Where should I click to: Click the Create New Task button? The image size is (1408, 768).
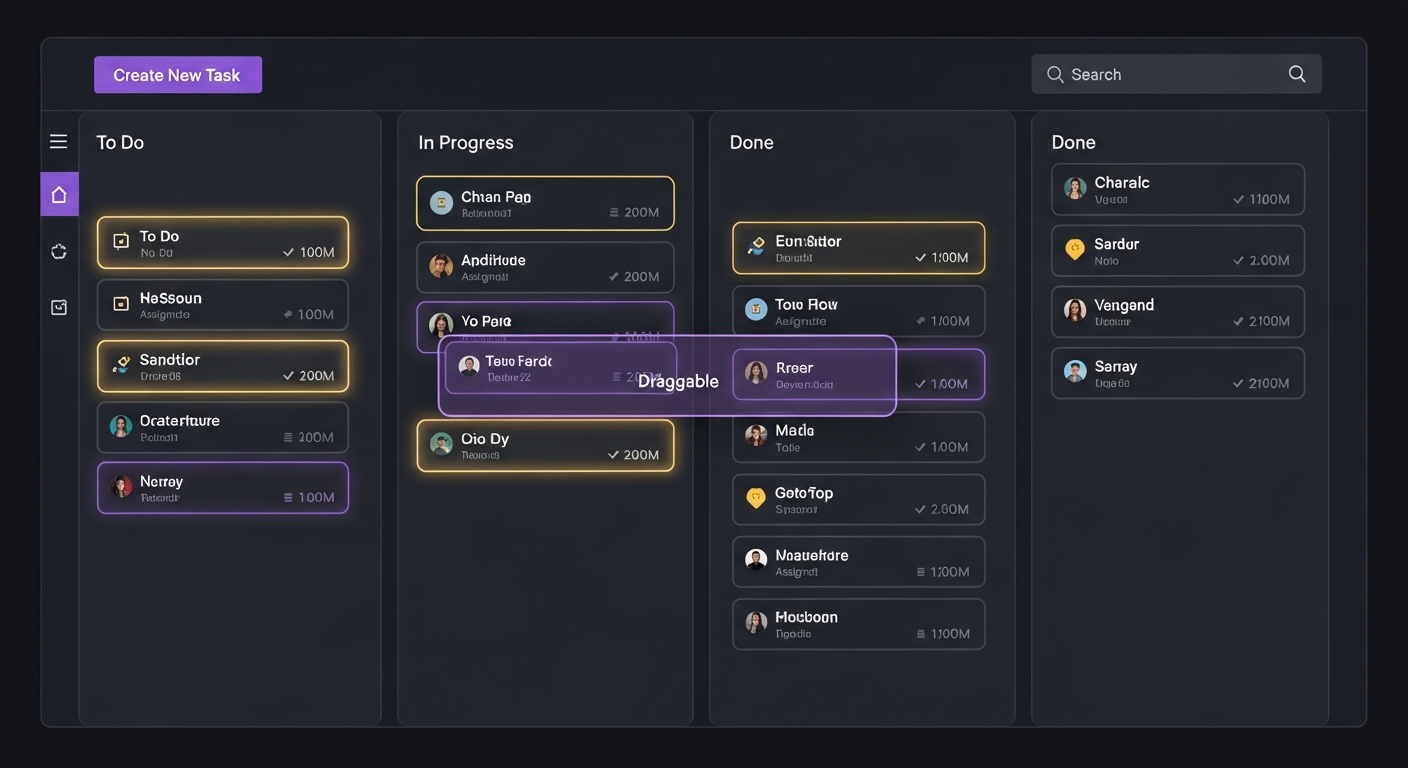(x=178, y=75)
